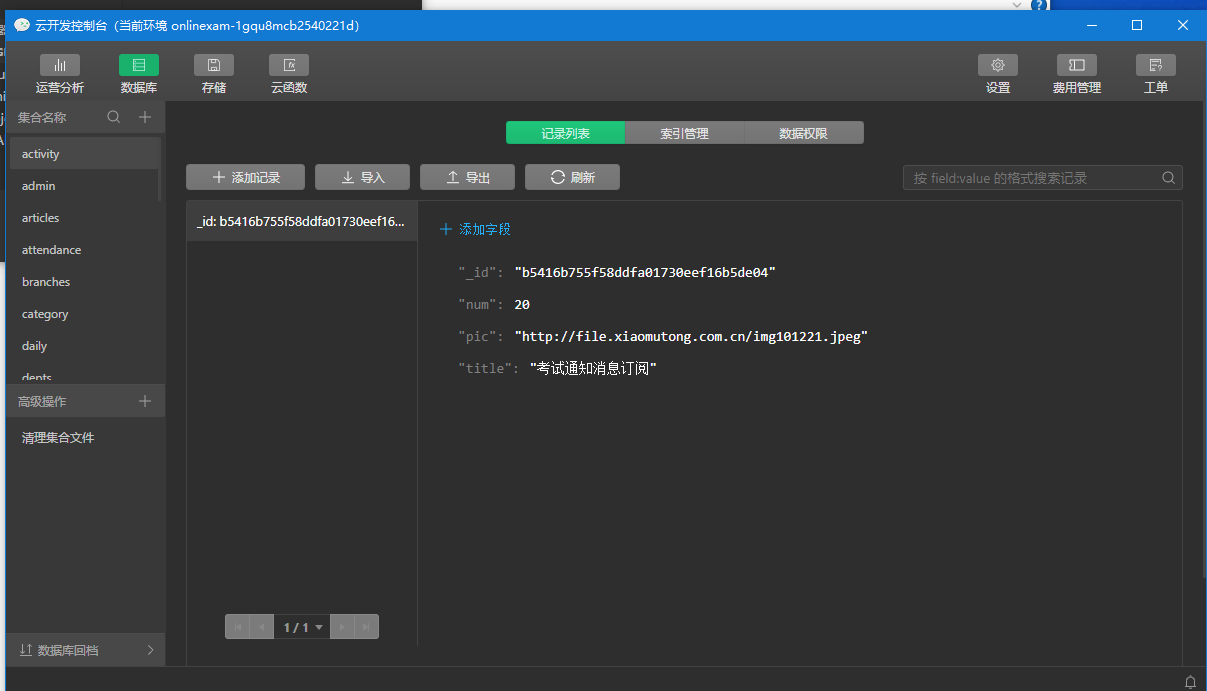Select the daily collection

[x=83, y=346]
